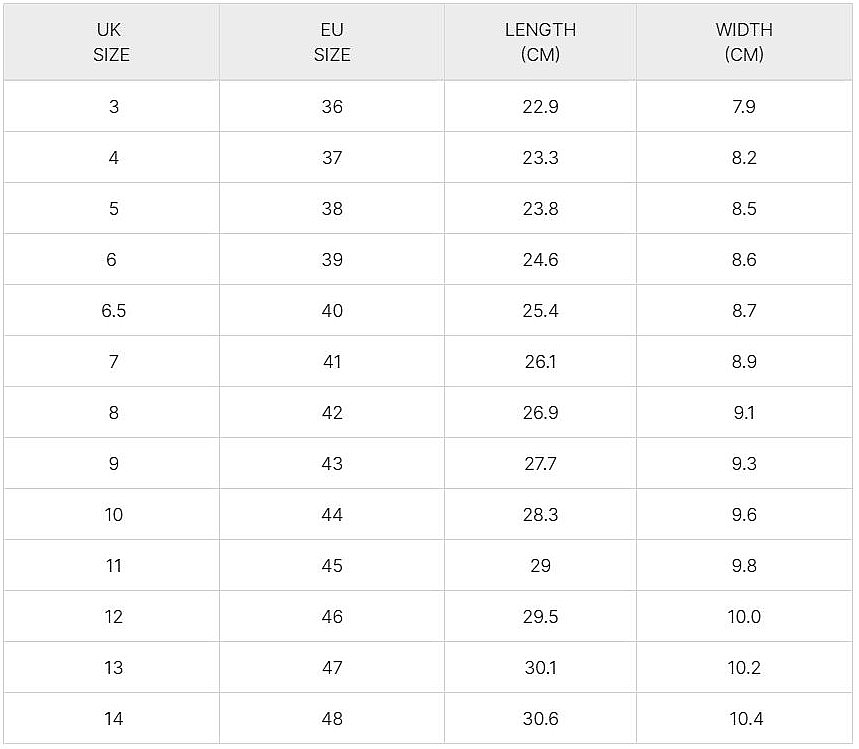Click the length value 30.6
This screenshot has height=749, width=859.
coord(540,719)
